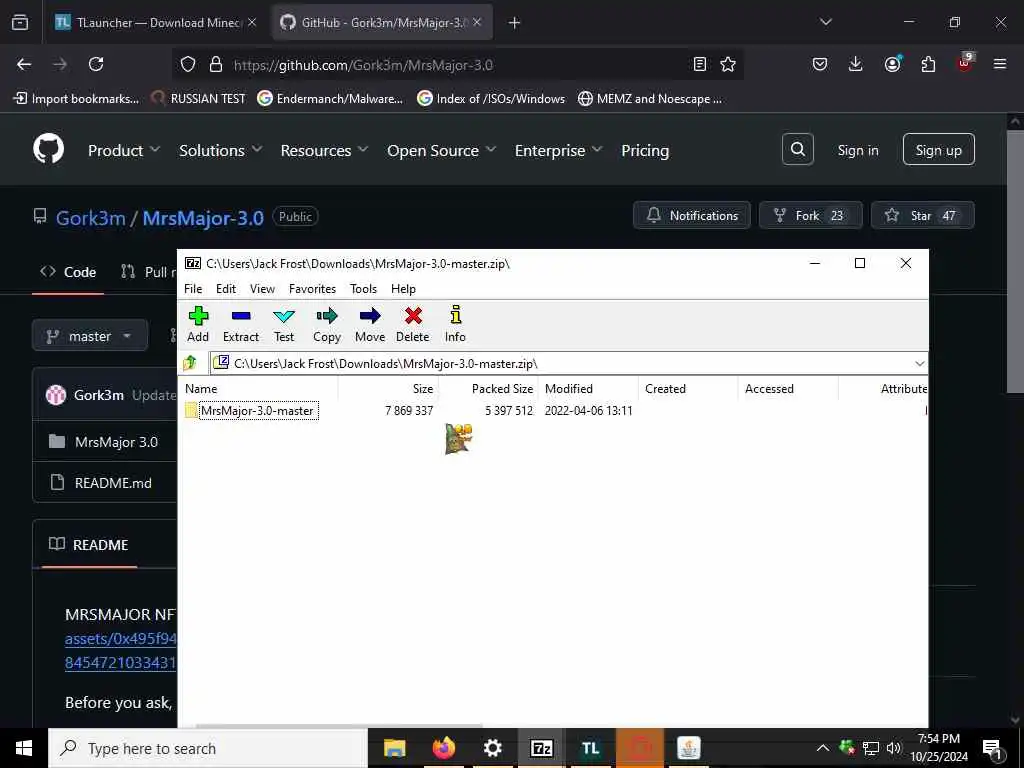Open Firefox list all tabs arrow
1024x768 pixels.
pyautogui.click(x=825, y=22)
